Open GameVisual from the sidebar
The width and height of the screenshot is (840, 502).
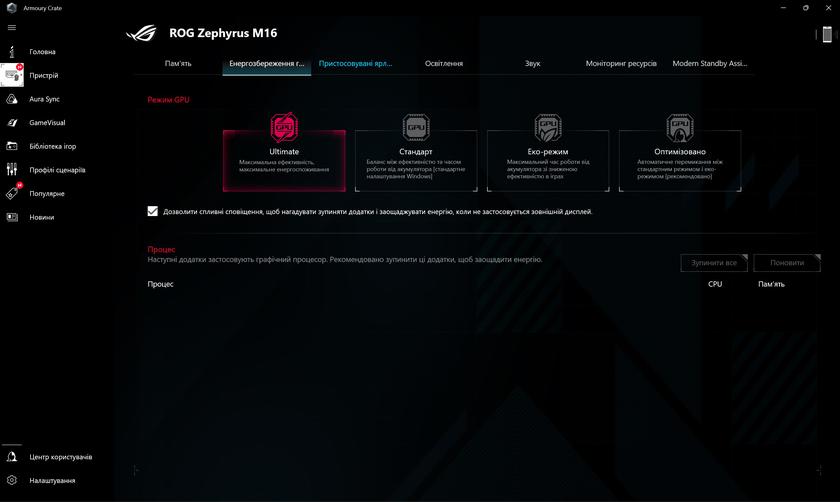(x=13, y=123)
